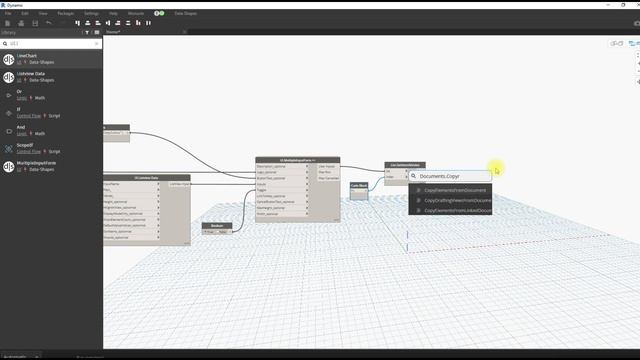Close the Home workspace tab
Viewport: 640px width, 360px height.
pos(184,32)
